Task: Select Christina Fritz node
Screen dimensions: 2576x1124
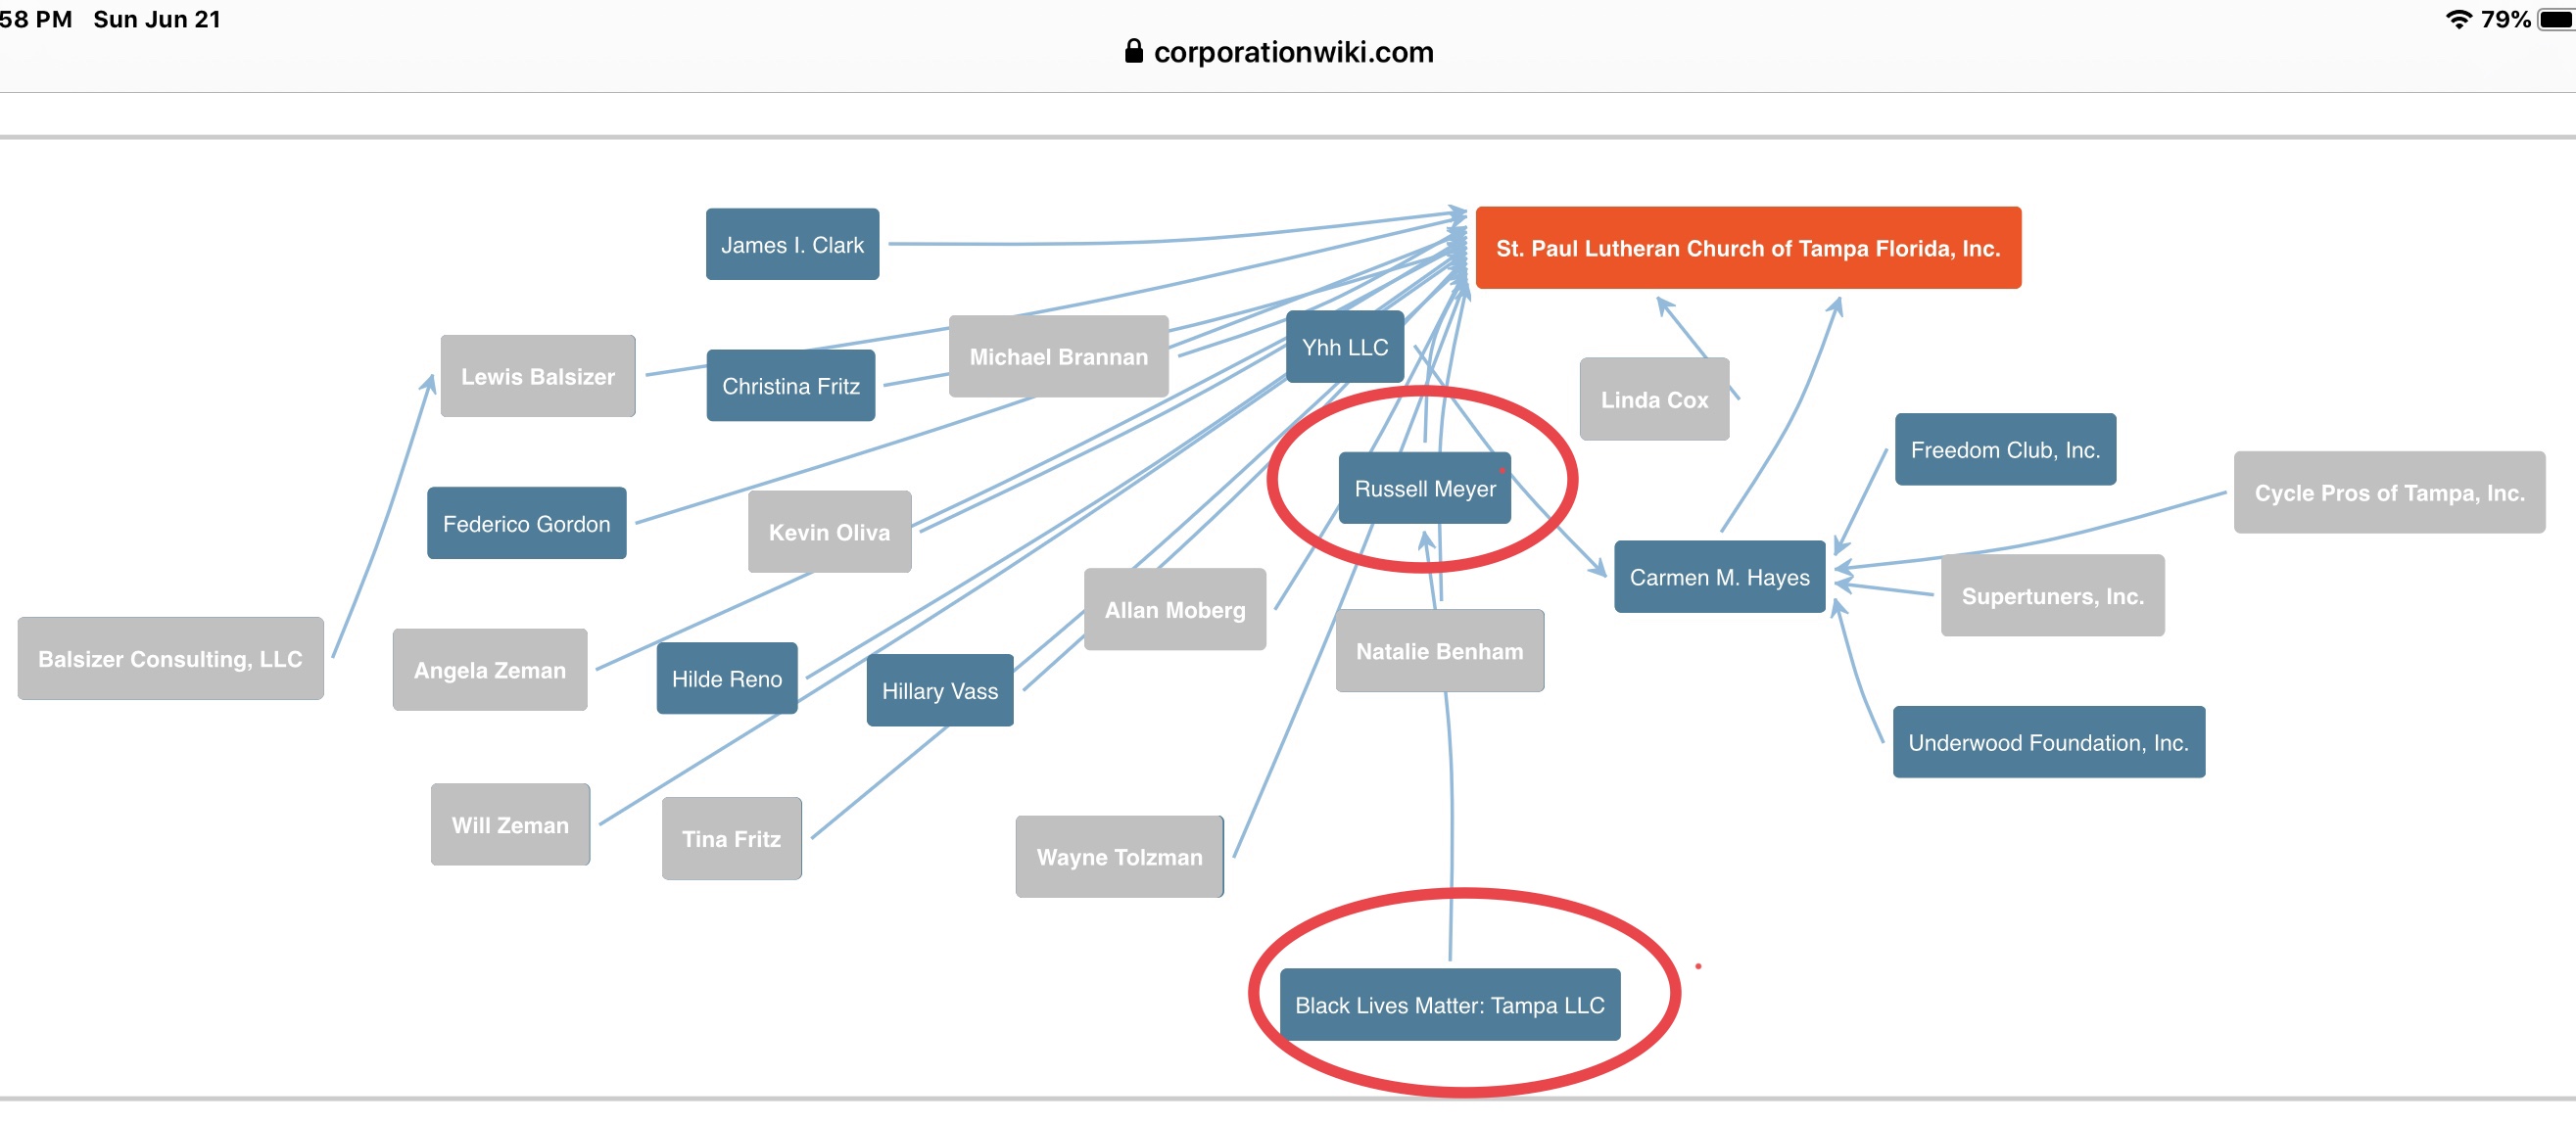Action: pos(791,385)
